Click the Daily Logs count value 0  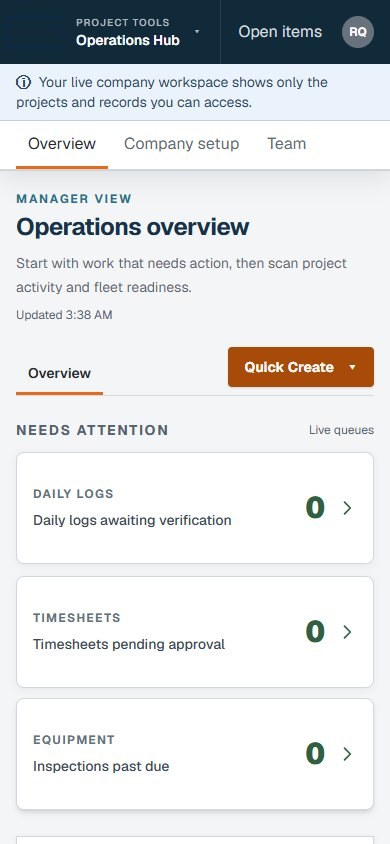315,508
